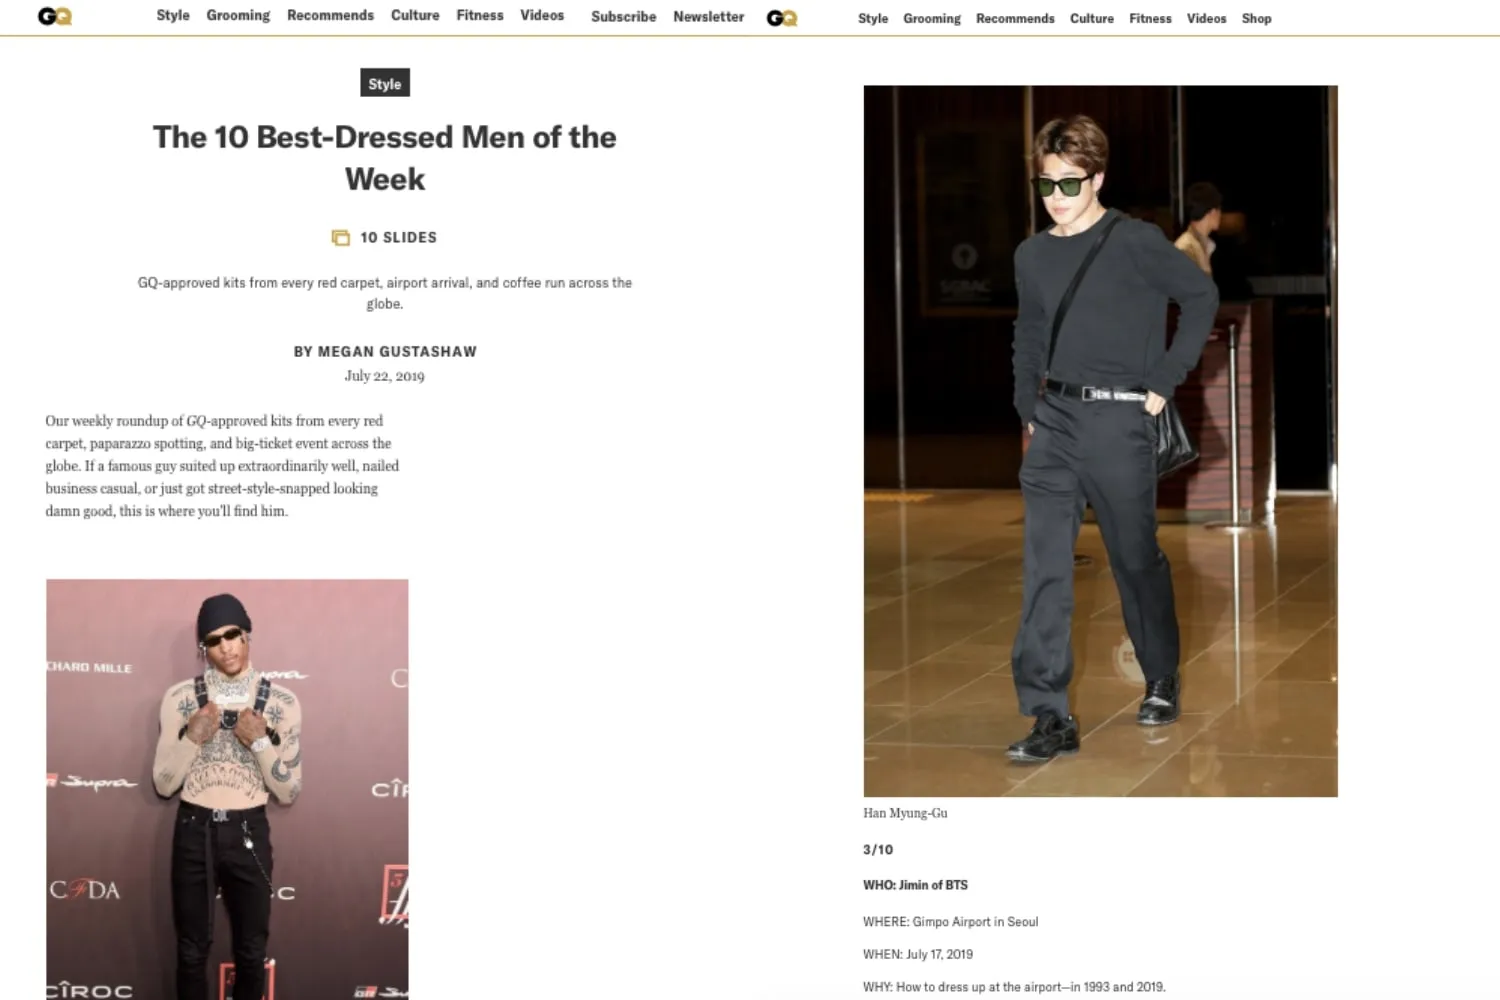The width and height of the screenshot is (1500, 1000).
Task: Click the 10 SLIDES label
Action: click(x=398, y=237)
